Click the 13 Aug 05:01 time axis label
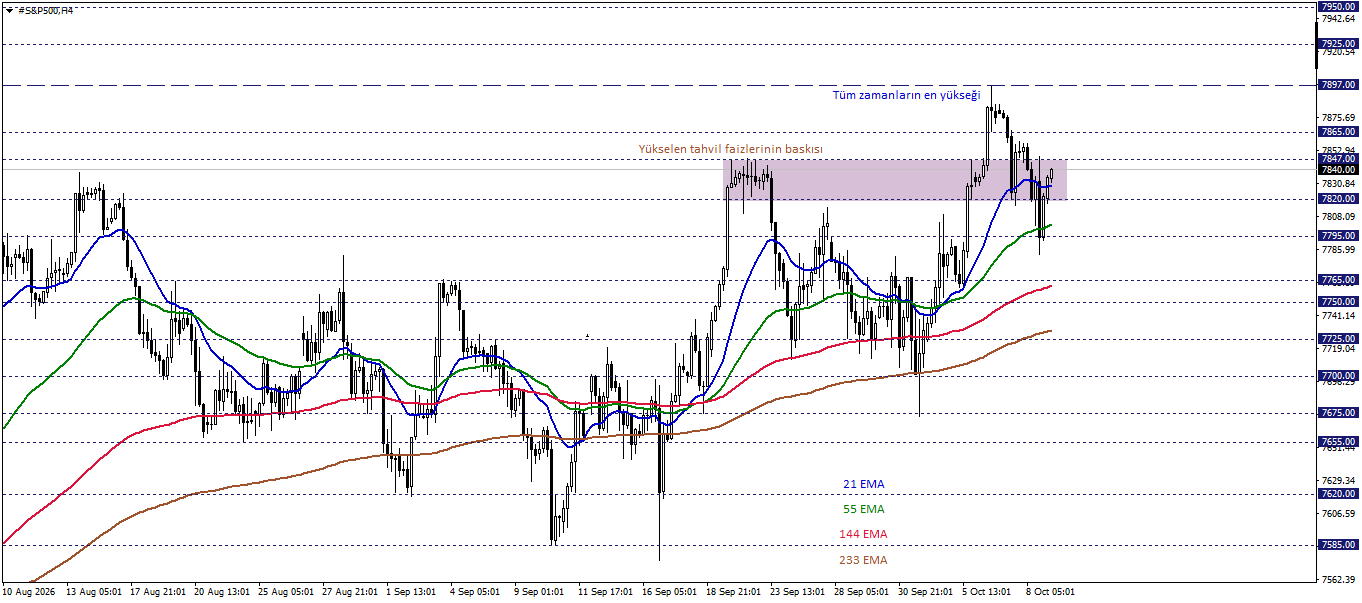1362x603 pixels. coord(93,592)
